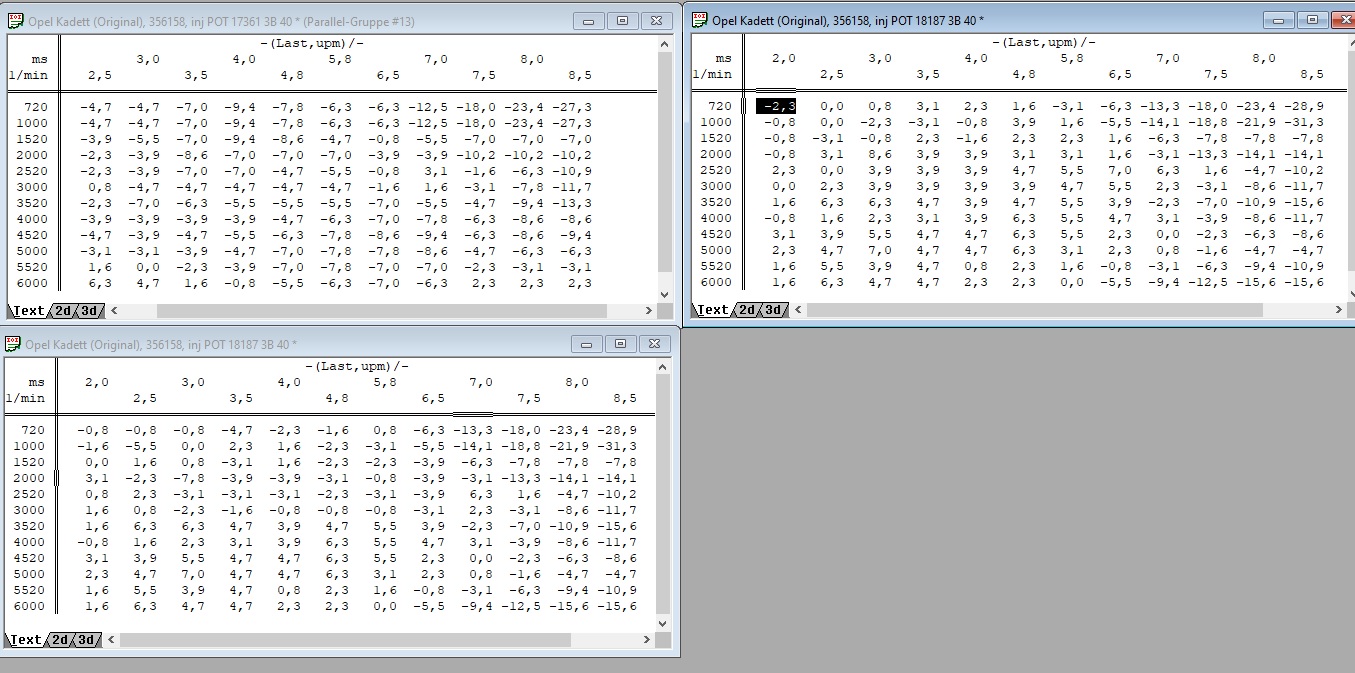
Task: Maximize the Parallel-Gruppe #13 window
Action: point(622,21)
